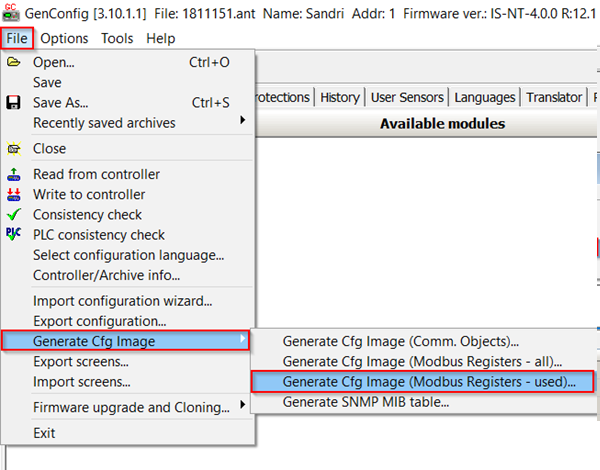Switch to the User Sensors tab

point(407,97)
